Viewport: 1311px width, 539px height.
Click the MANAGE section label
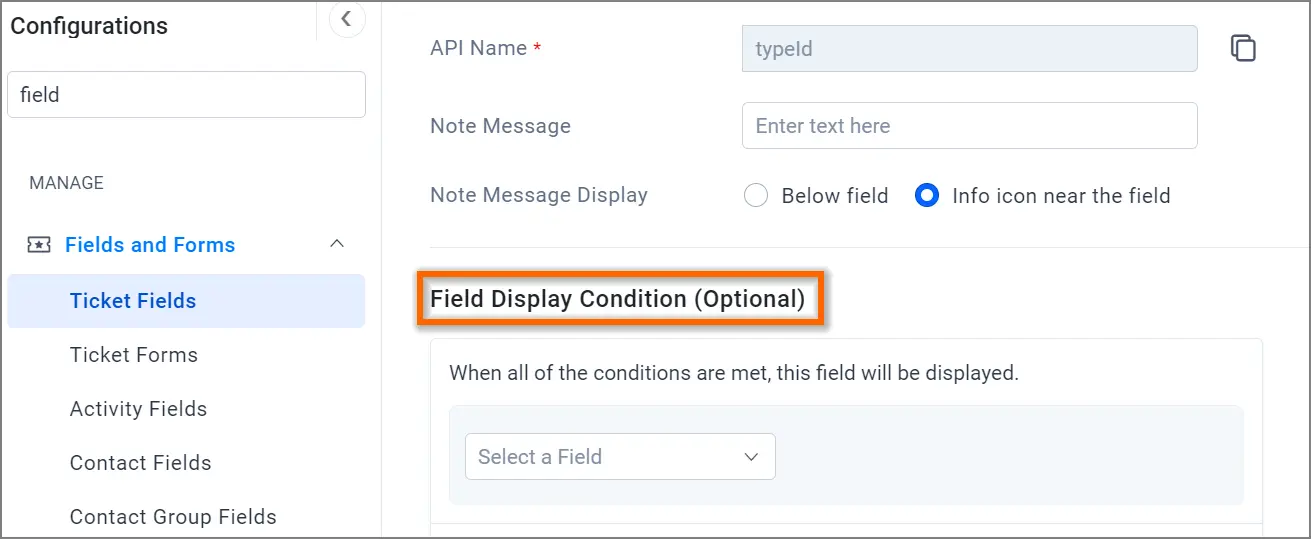(67, 183)
